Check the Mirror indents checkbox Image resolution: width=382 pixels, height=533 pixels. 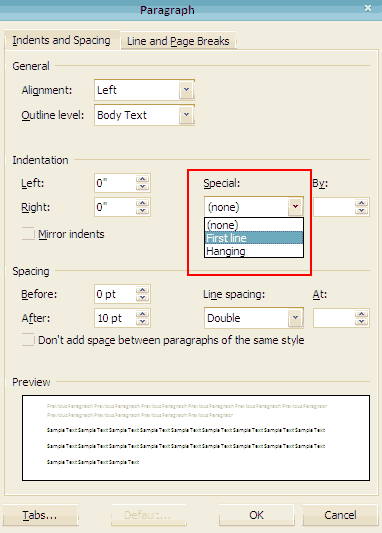click(28, 234)
